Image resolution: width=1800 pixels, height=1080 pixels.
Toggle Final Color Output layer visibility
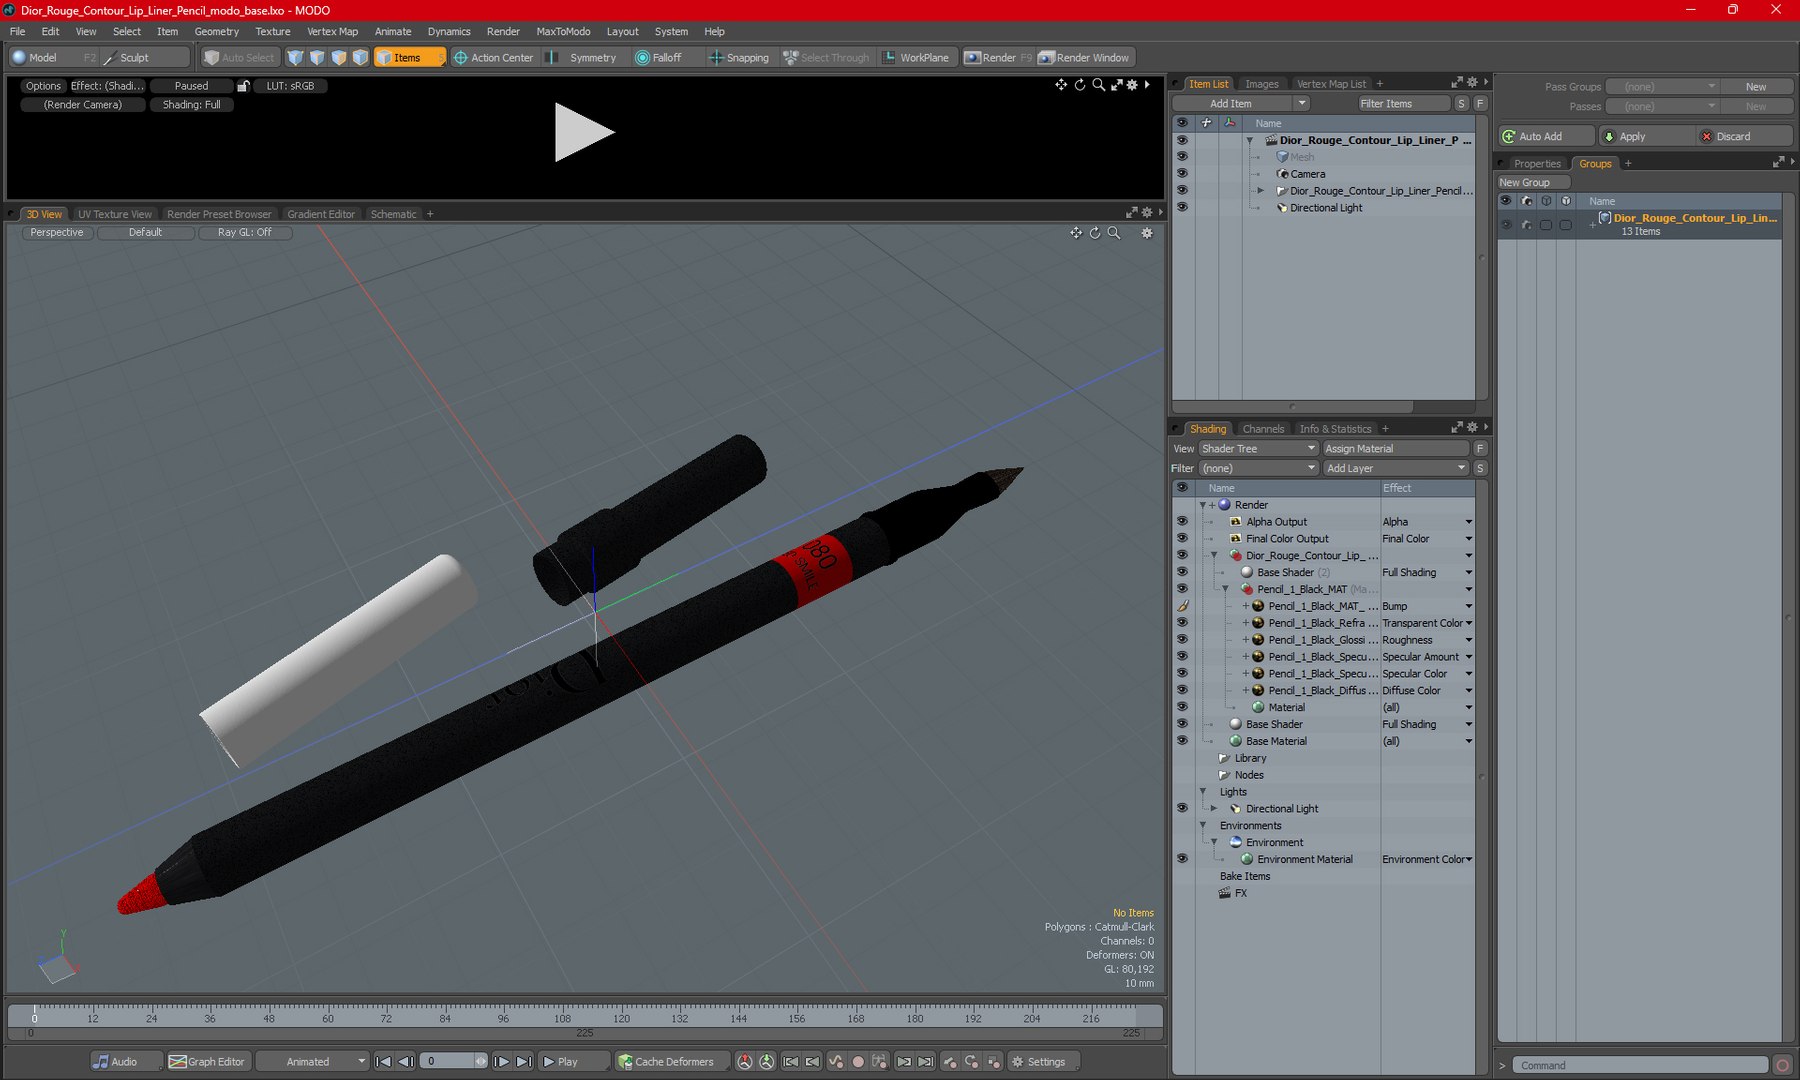point(1182,539)
